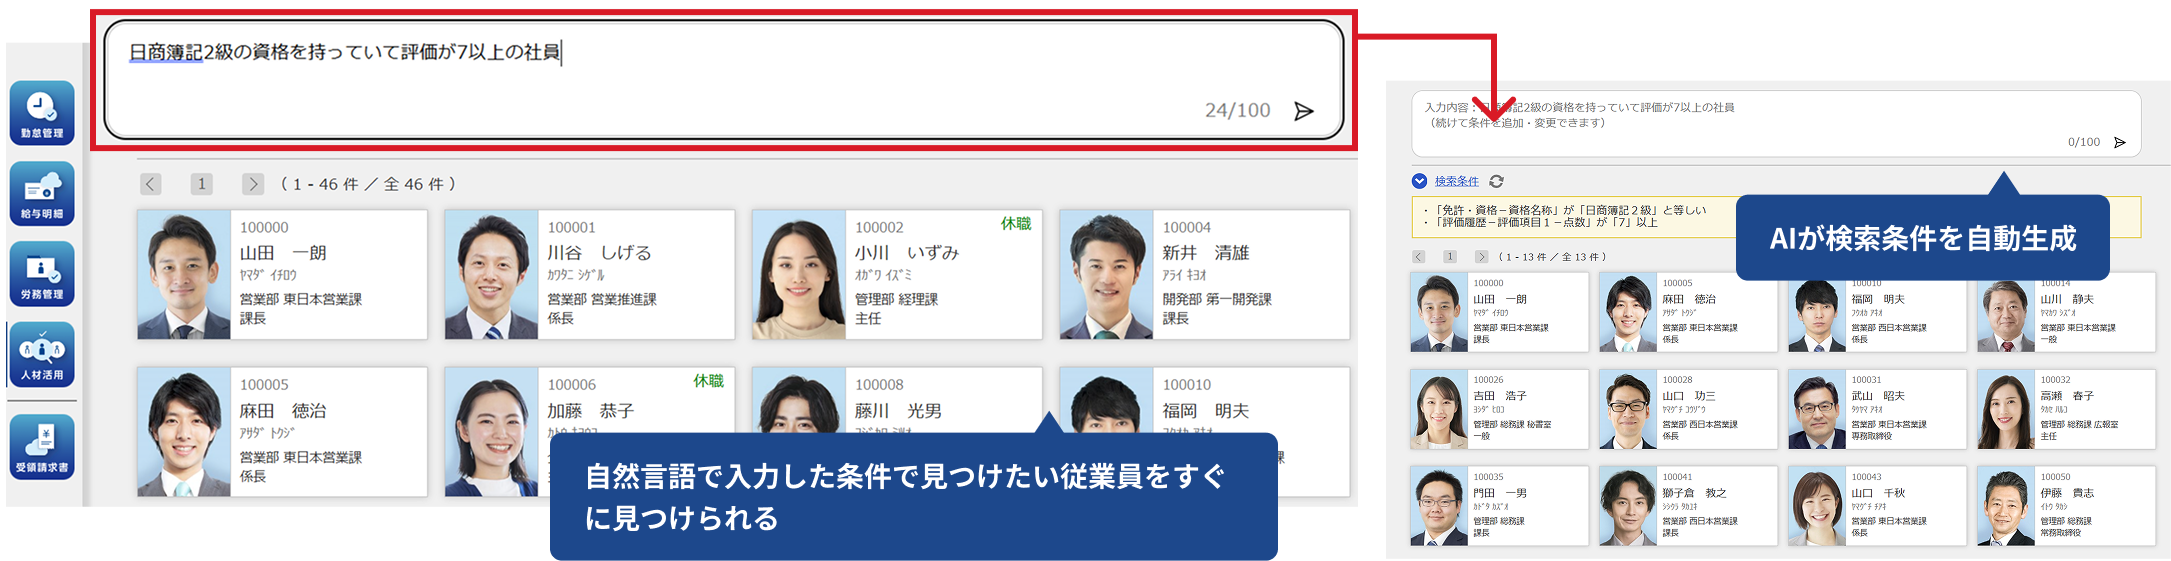Click 獅子倉 教之 profile photo
This screenshot has height=561, width=2171.
tap(1628, 506)
